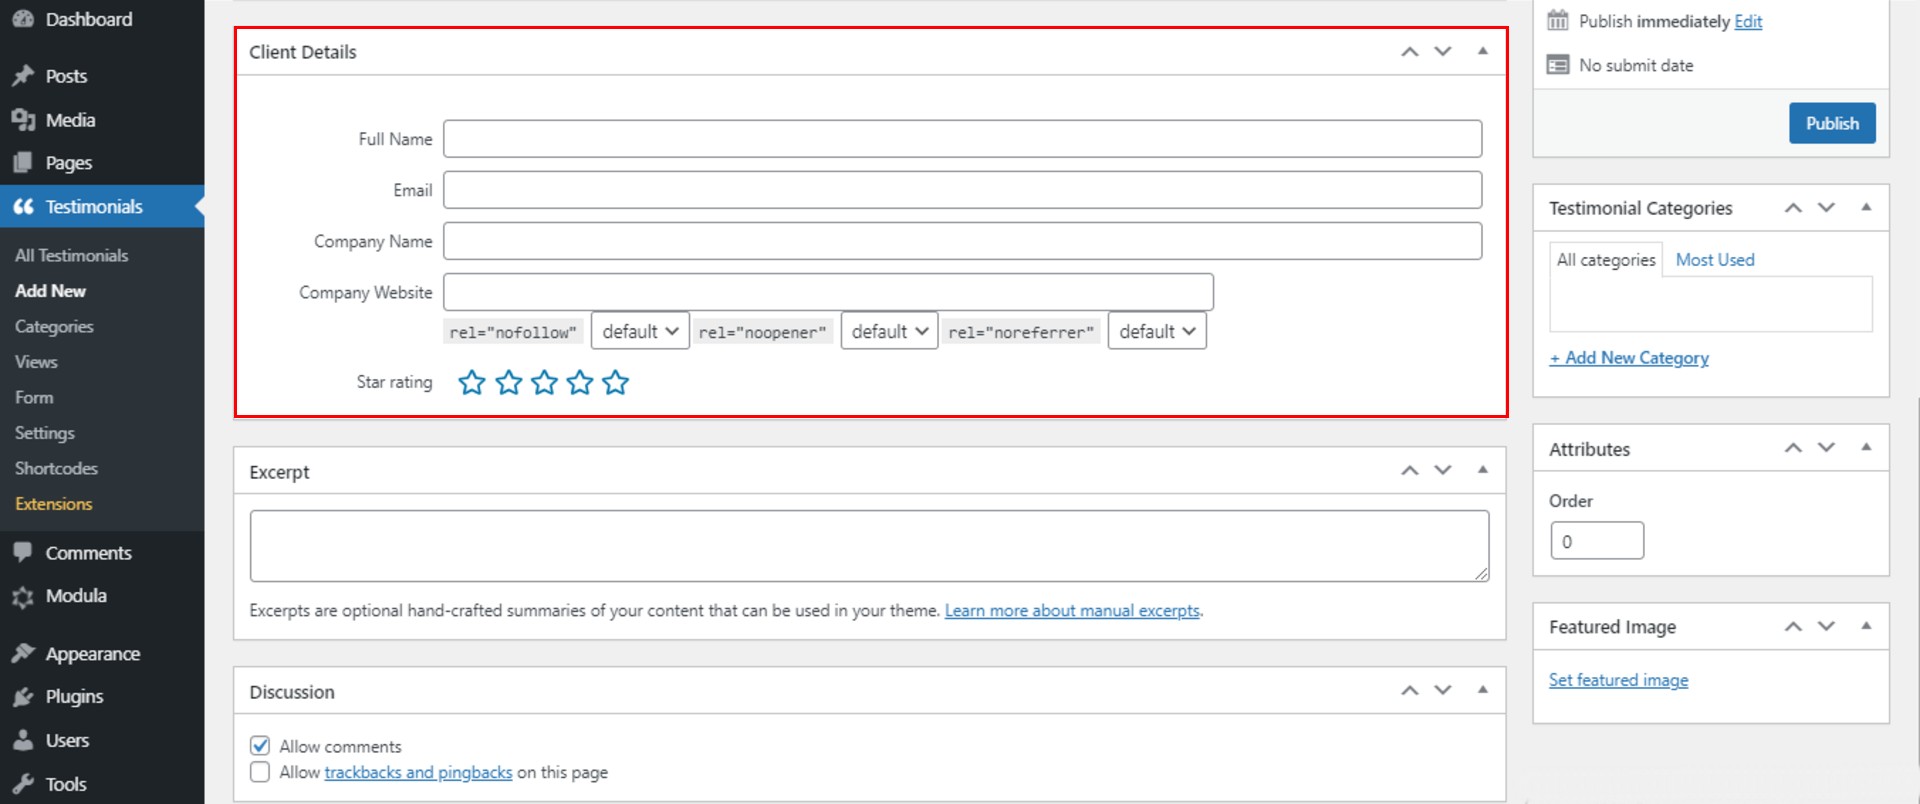
Task: Uncheck the Allow comments checkbox
Action: [x=260, y=746]
